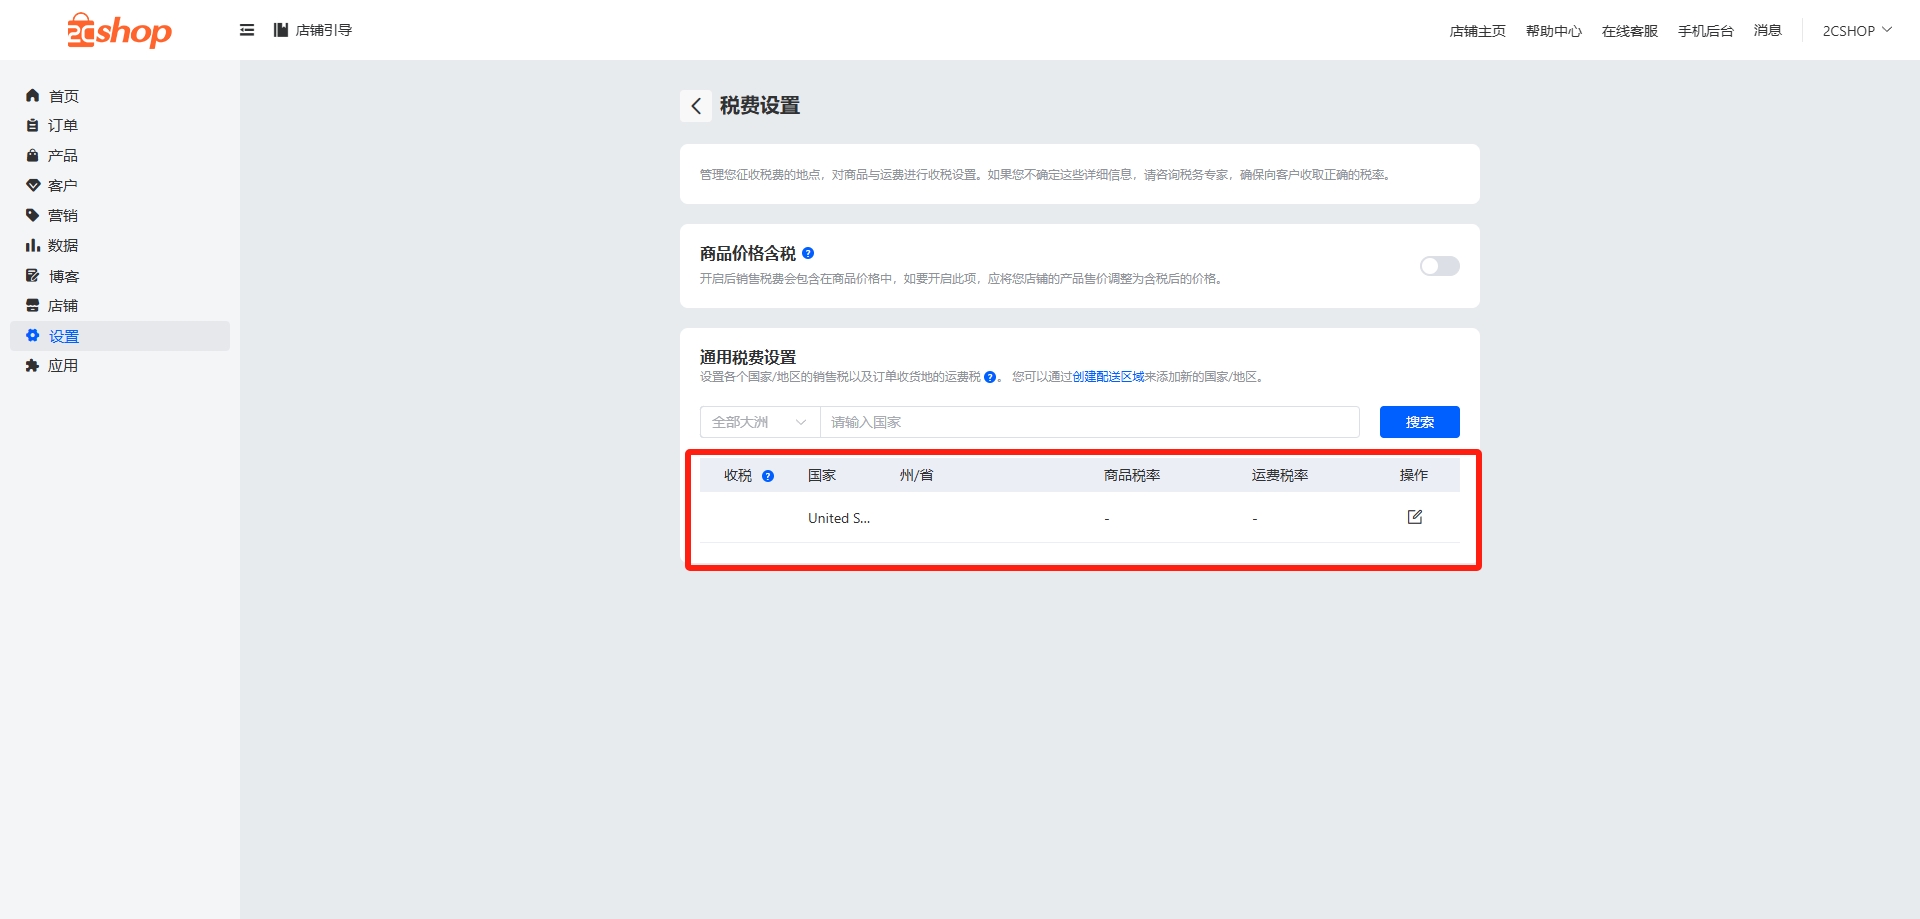Viewport: 1920px width, 919px height.
Task: Click the edit icon for United States row
Action: click(1414, 517)
